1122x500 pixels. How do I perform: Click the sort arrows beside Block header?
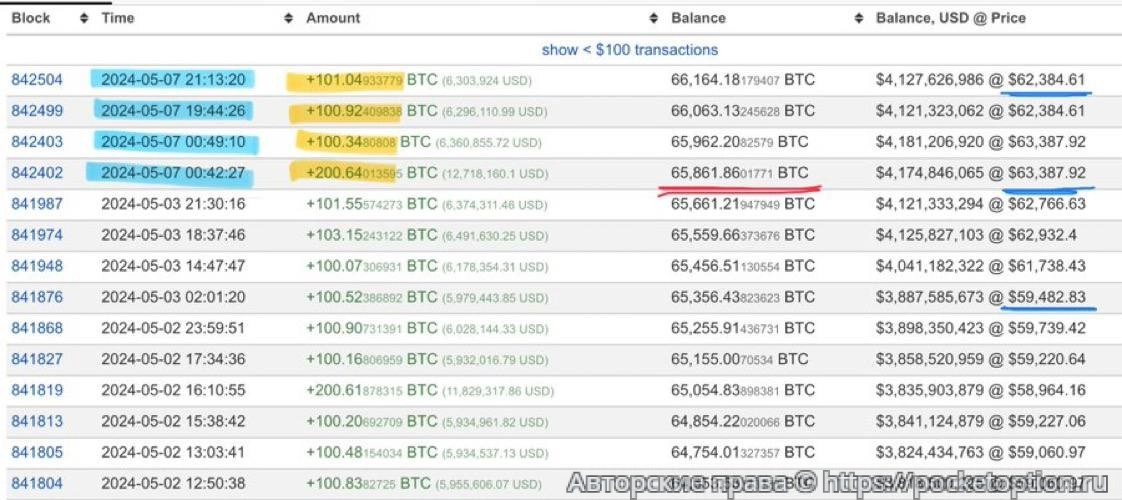(85, 19)
